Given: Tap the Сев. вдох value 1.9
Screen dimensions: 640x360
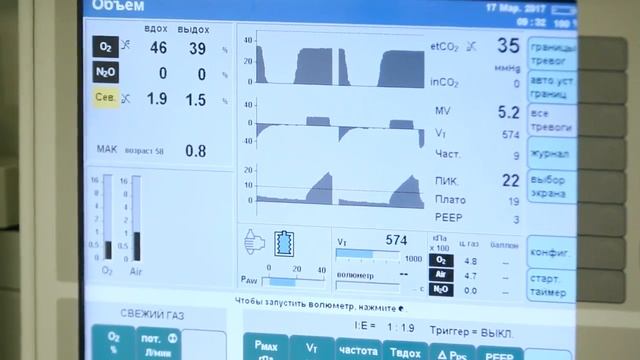Looking at the screenshot, I should click(157, 99).
